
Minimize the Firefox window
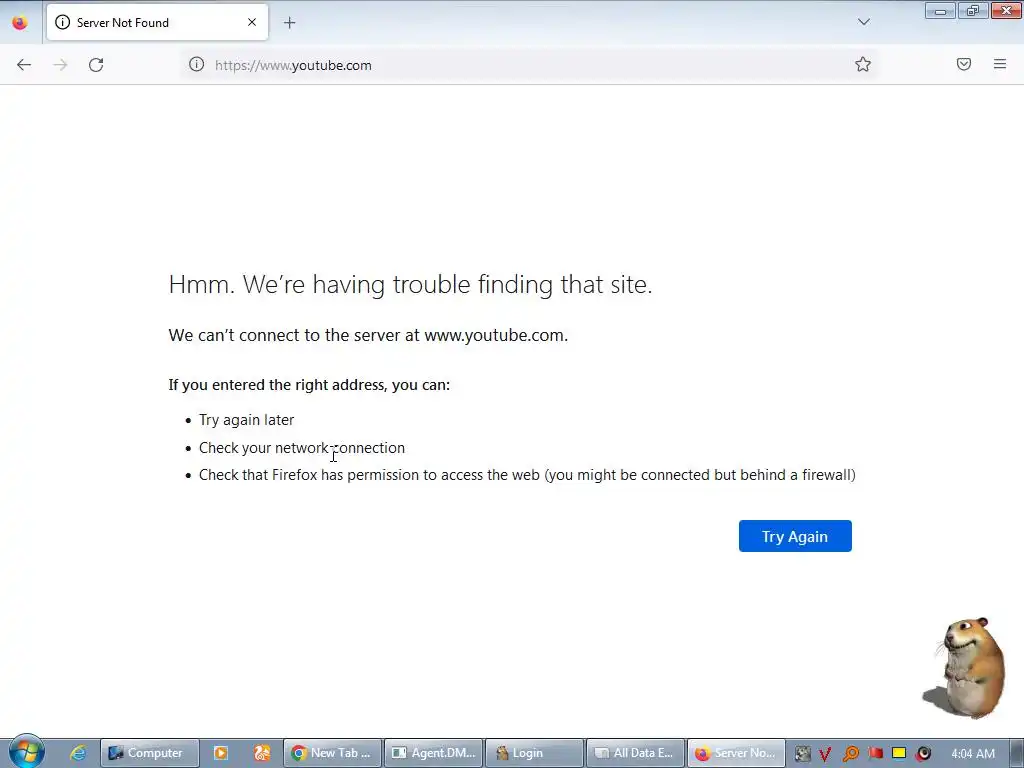pyautogui.click(x=940, y=10)
